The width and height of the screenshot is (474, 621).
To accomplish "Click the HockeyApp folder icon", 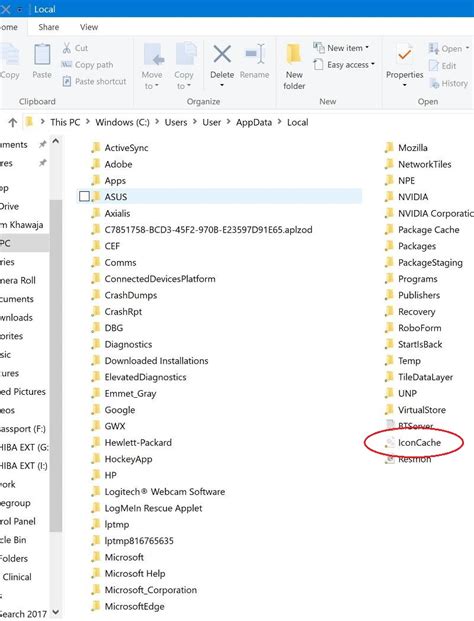I will pos(95,459).
